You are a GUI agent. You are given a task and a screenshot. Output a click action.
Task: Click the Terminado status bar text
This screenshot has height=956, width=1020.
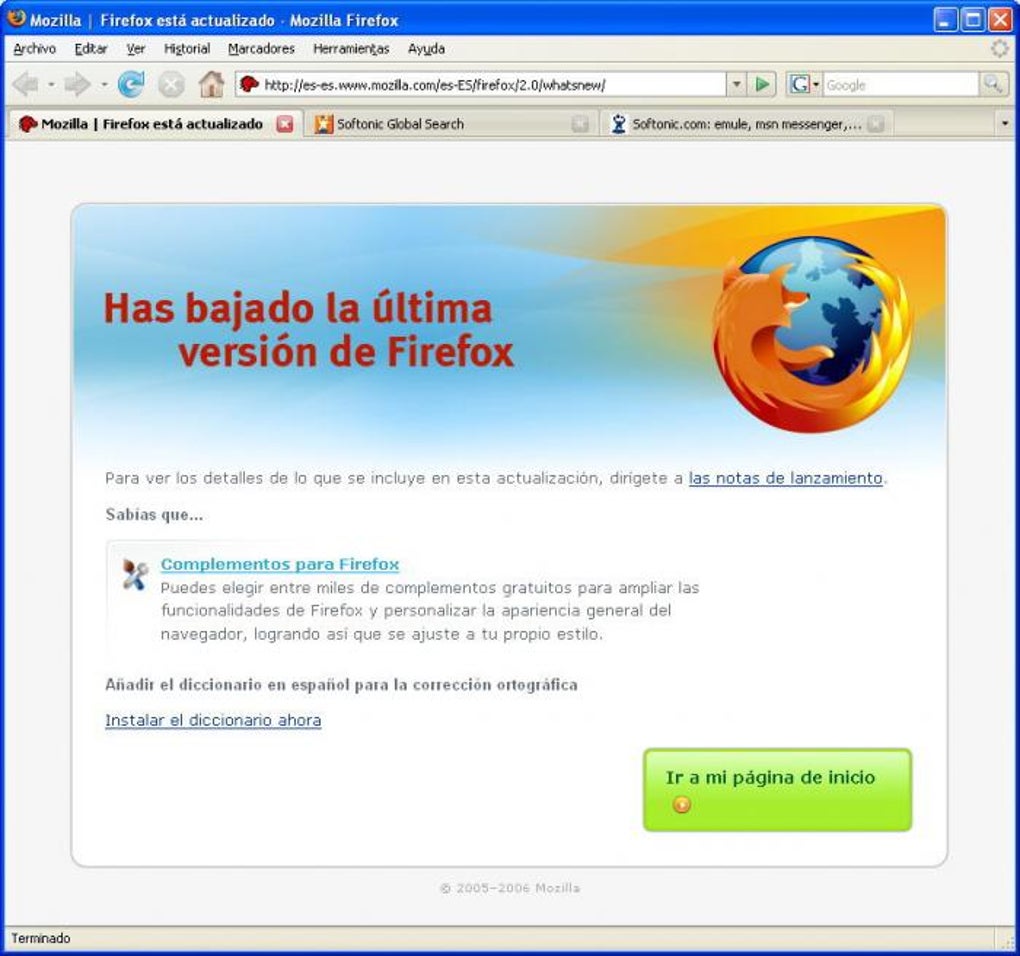[x=41, y=938]
